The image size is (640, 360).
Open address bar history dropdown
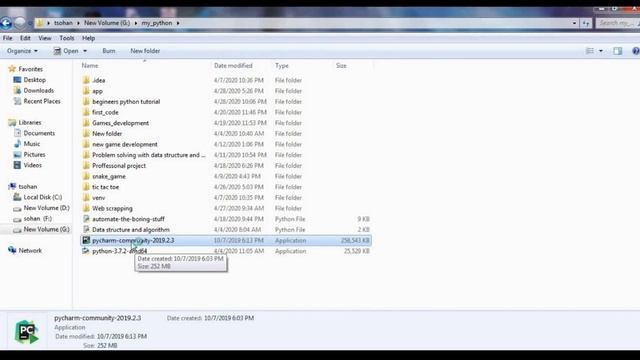click(x=574, y=23)
